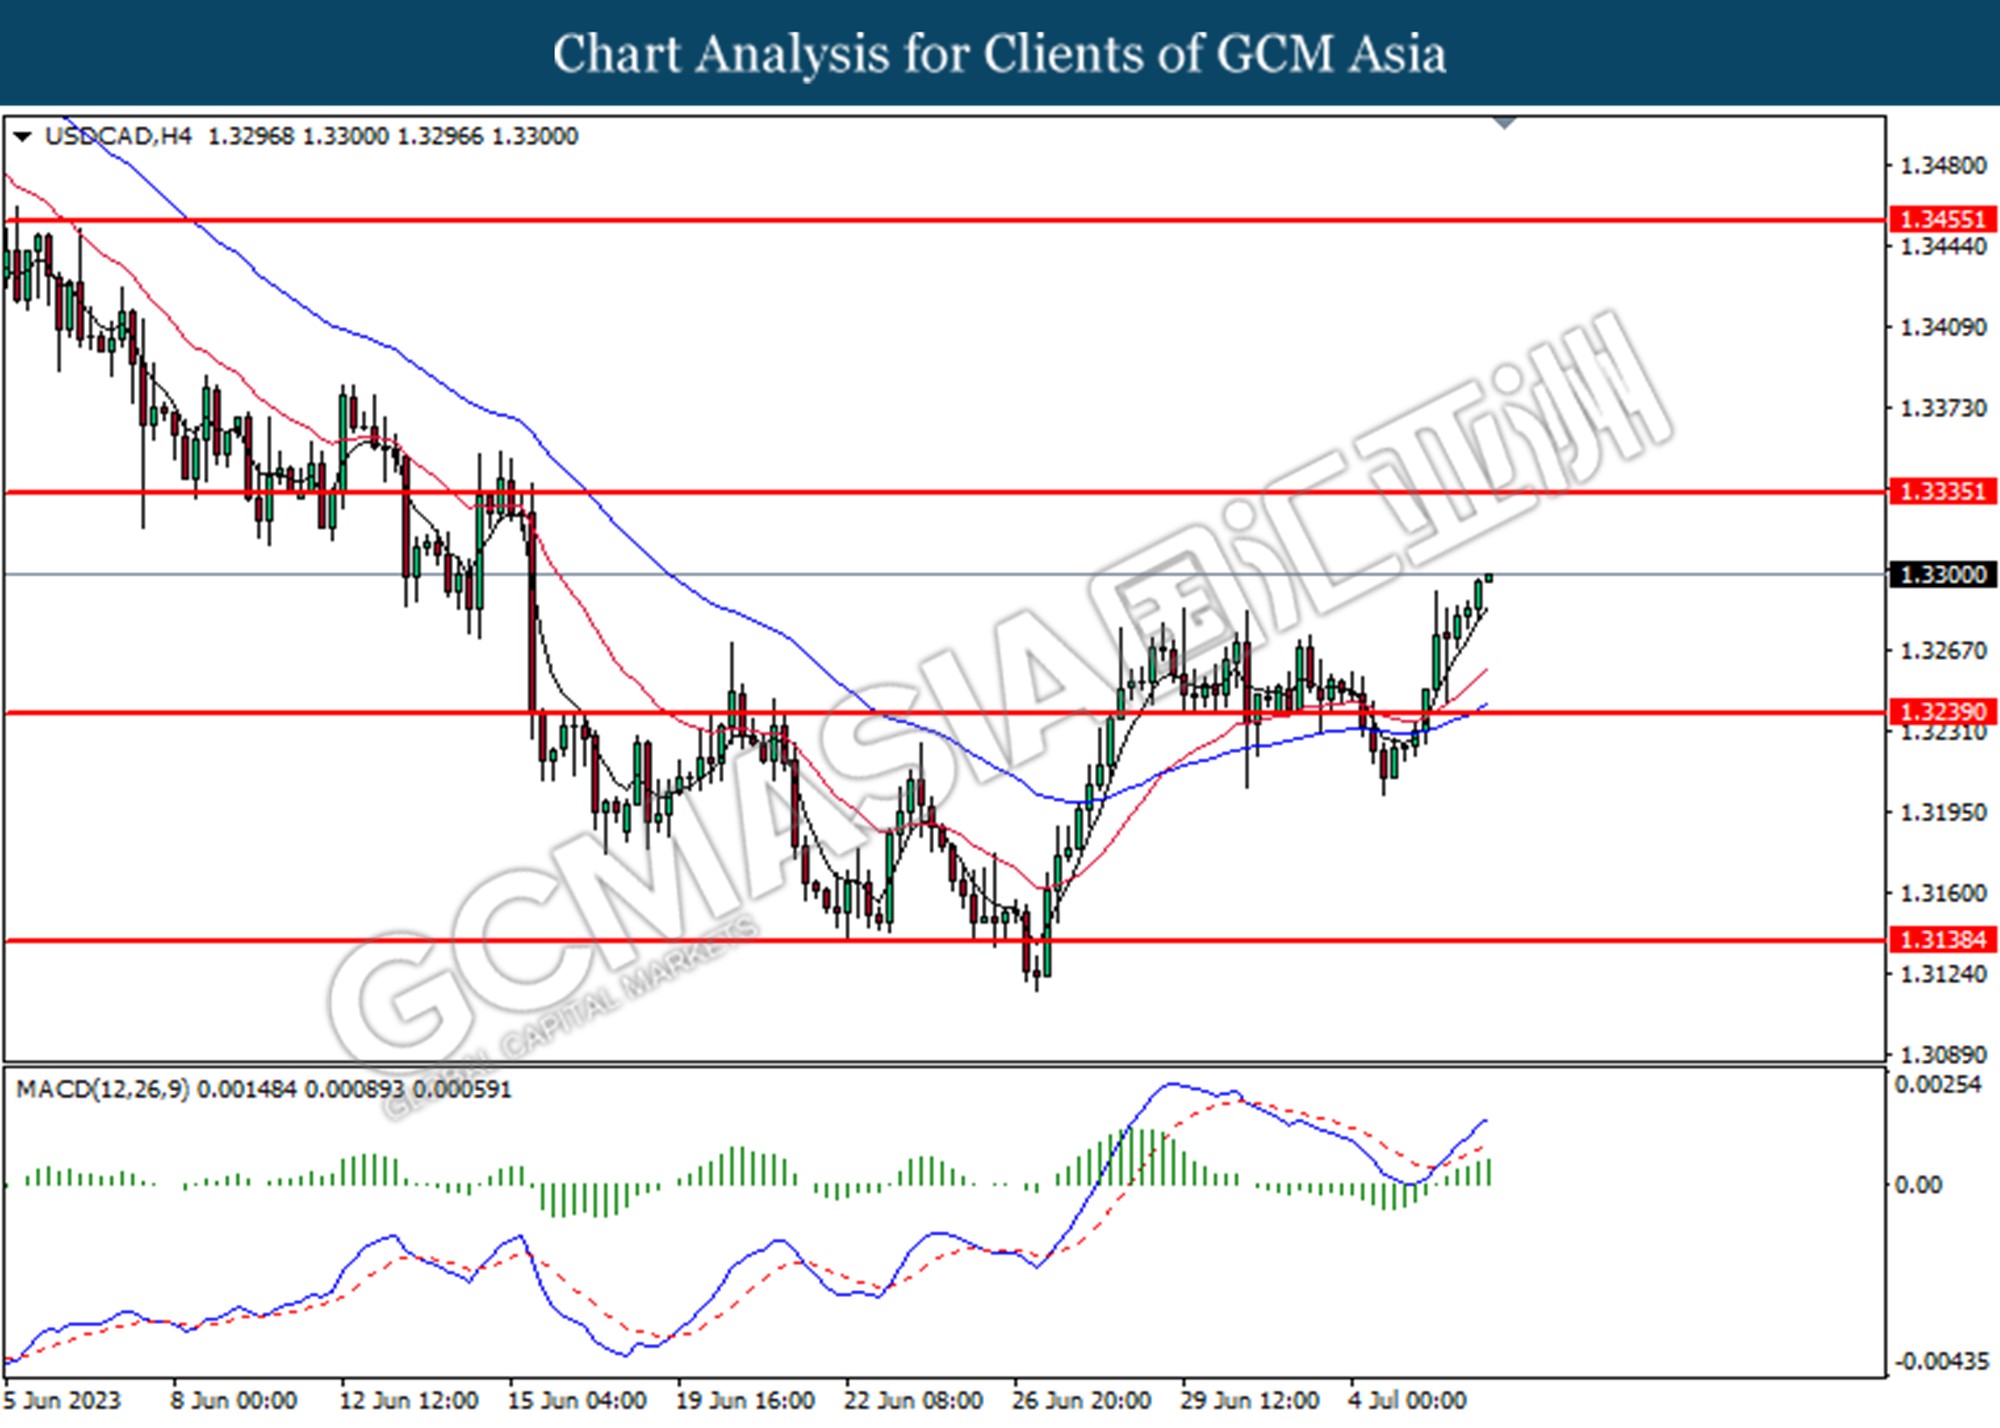Open the chart menu triangle beside USDCAD,H4
This screenshot has width=2000, height=1428.
coord(22,136)
